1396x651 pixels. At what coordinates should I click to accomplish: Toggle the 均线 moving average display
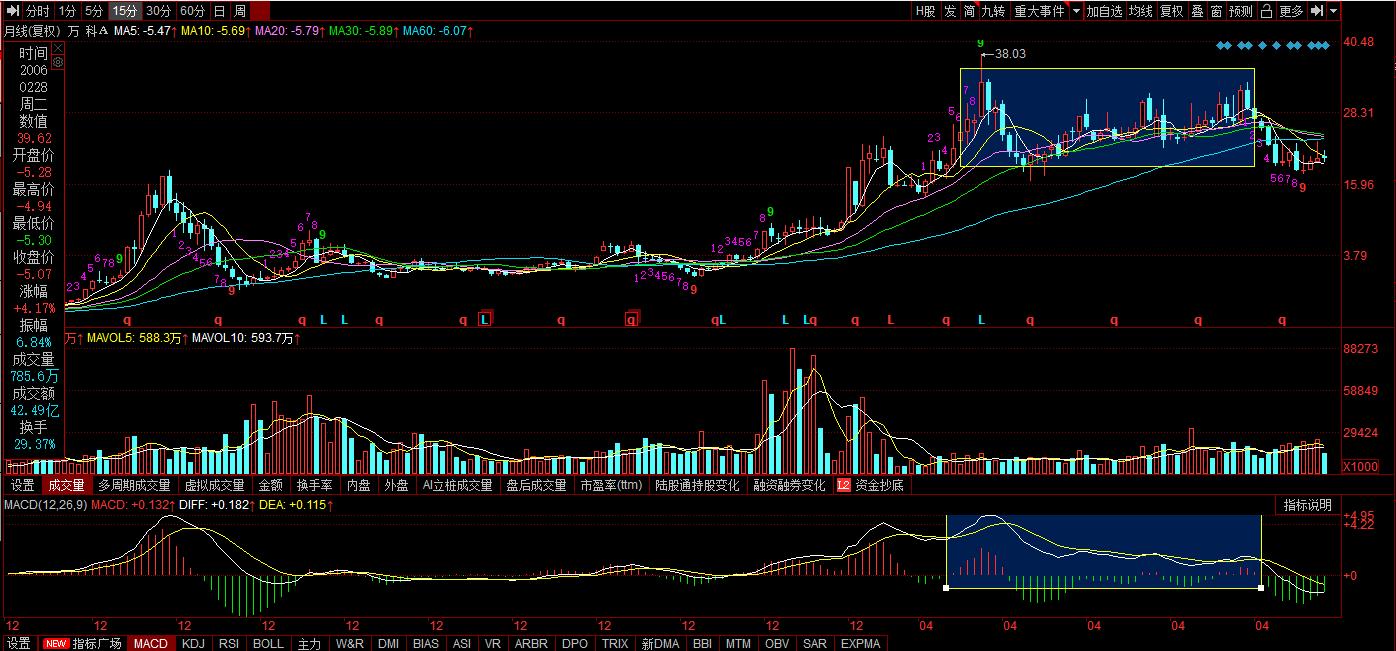(x=1140, y=11)
